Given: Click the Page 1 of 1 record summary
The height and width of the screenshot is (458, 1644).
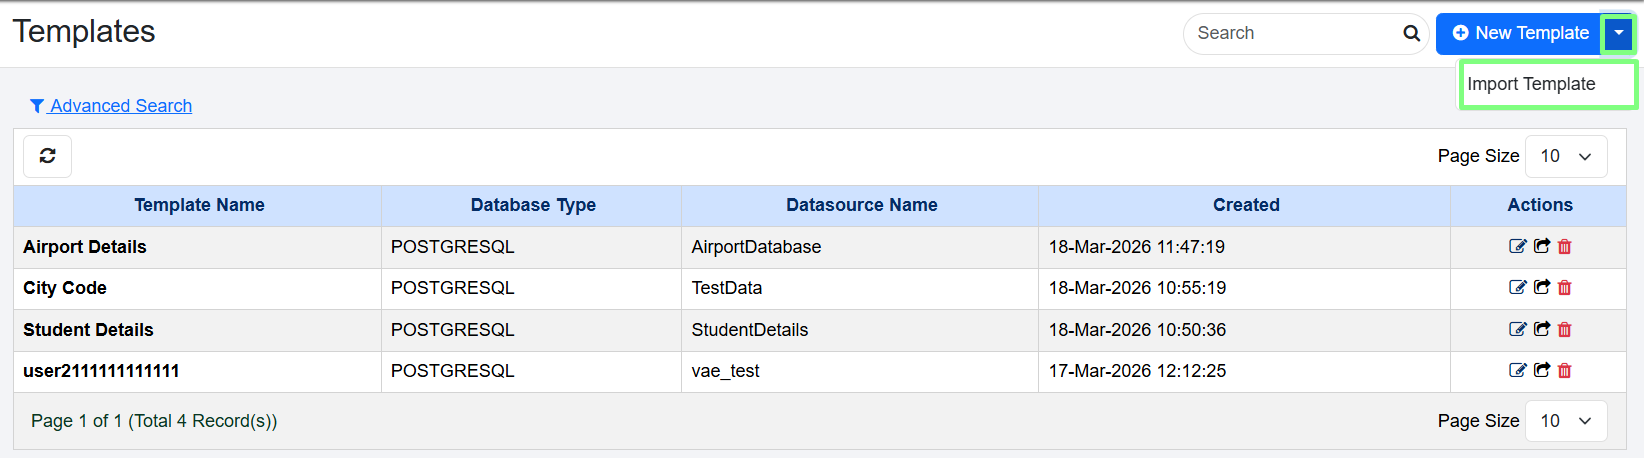Looking at the screenshot, I should 154,421.
